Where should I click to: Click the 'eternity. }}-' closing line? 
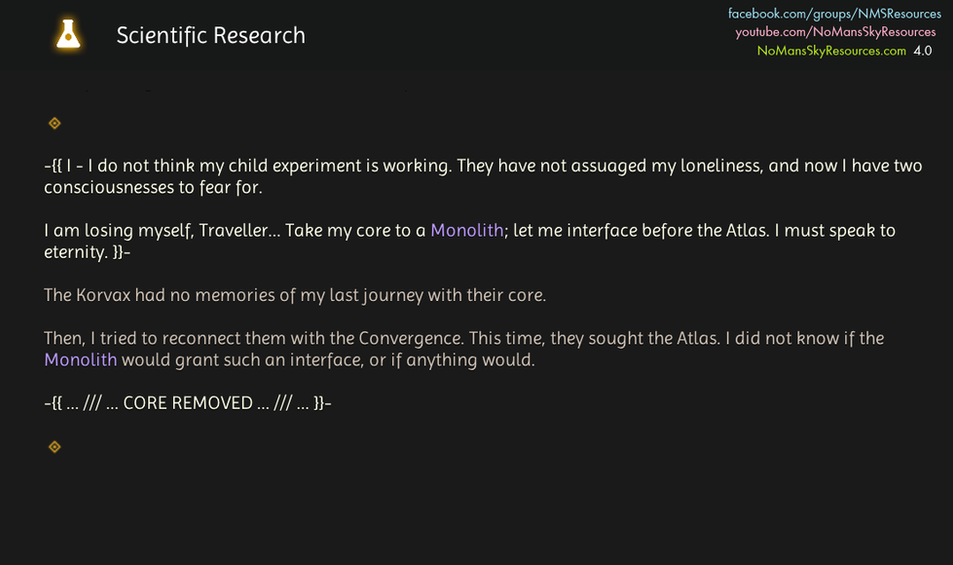point(88,252)
